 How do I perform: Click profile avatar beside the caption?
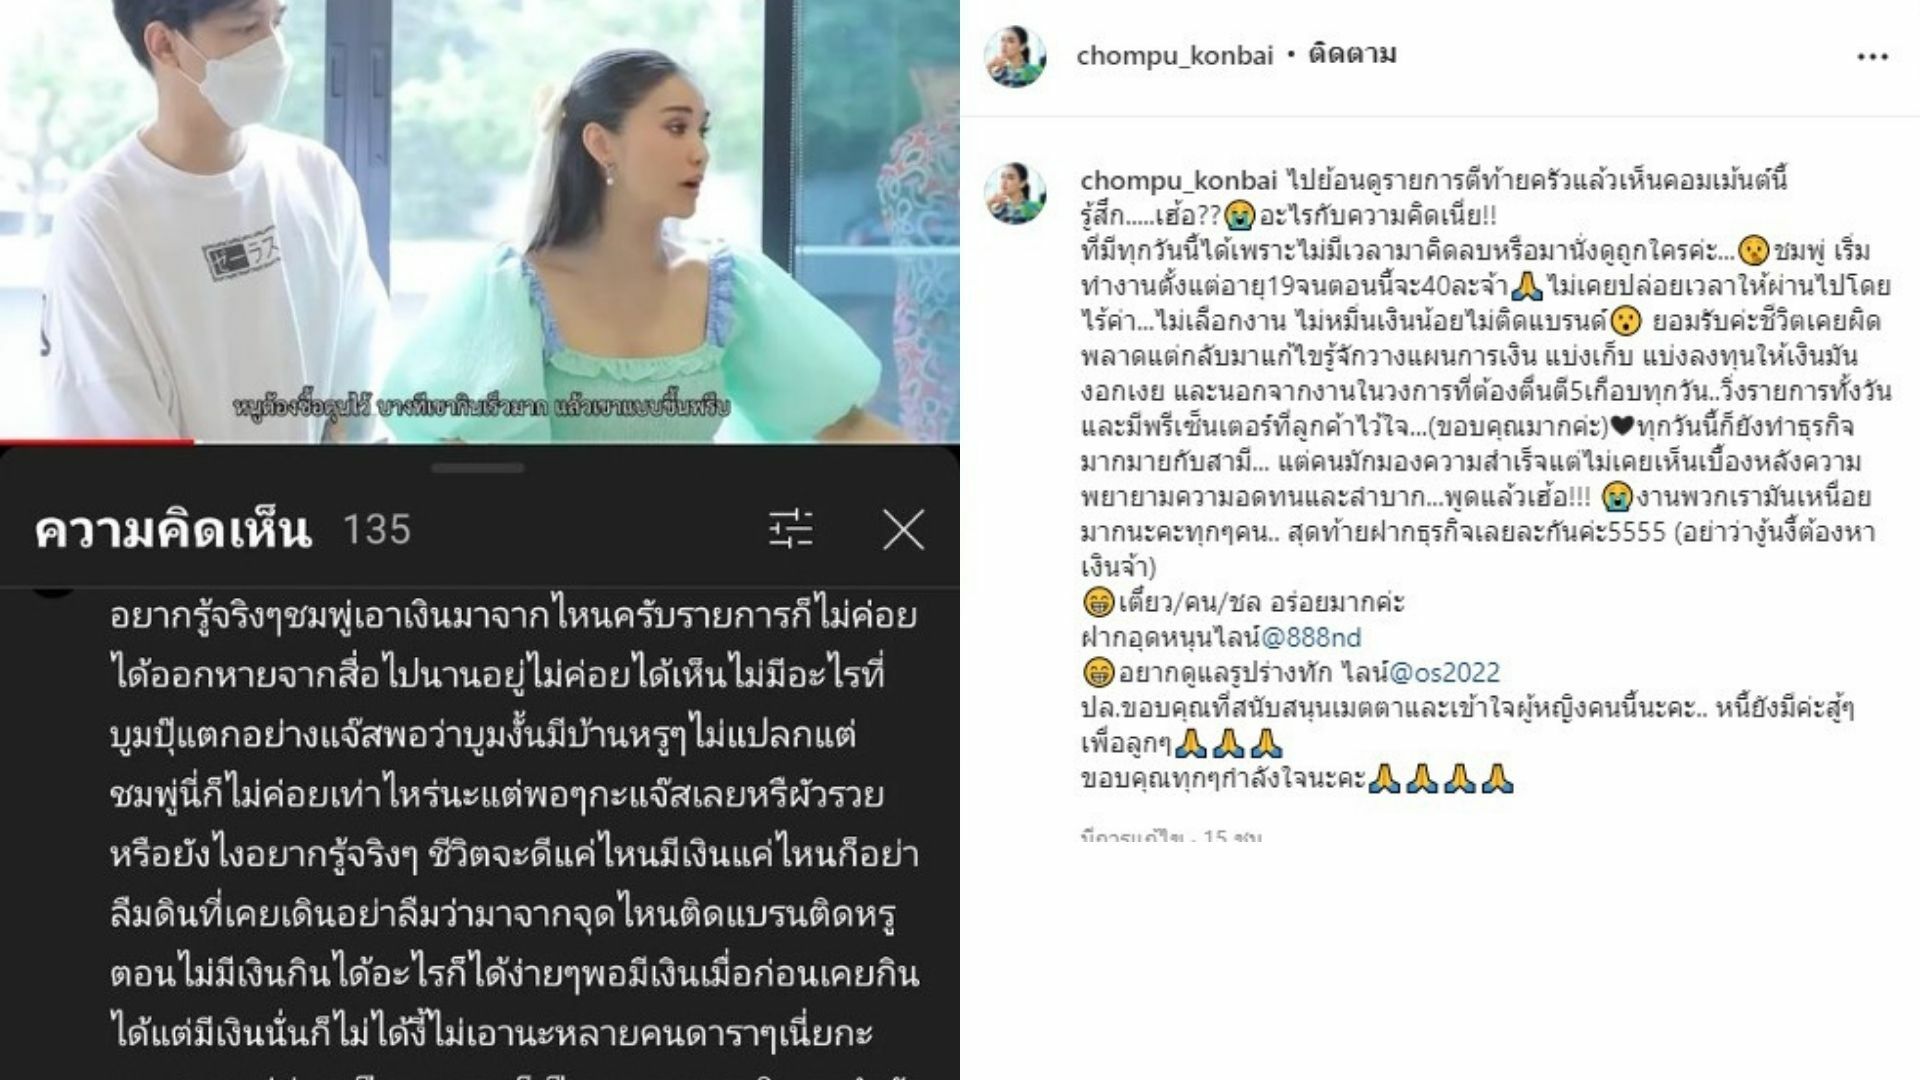pos(1015,192)
